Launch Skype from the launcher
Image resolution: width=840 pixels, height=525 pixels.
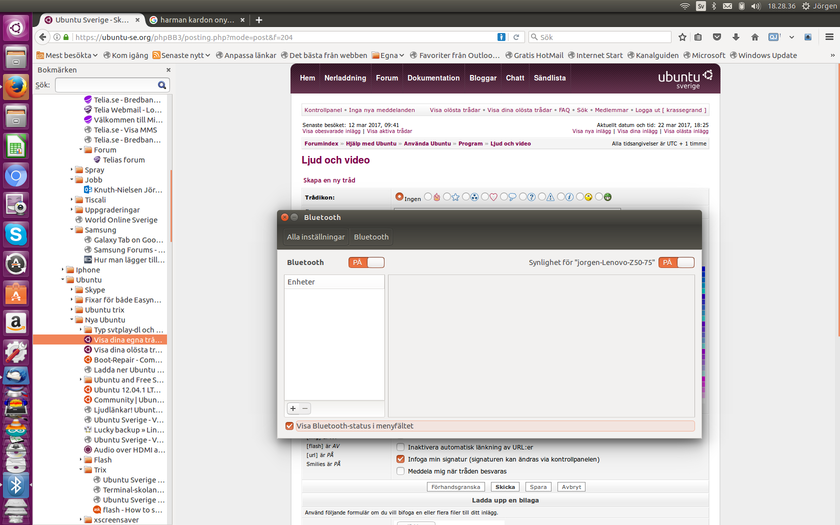click(16, 234)
